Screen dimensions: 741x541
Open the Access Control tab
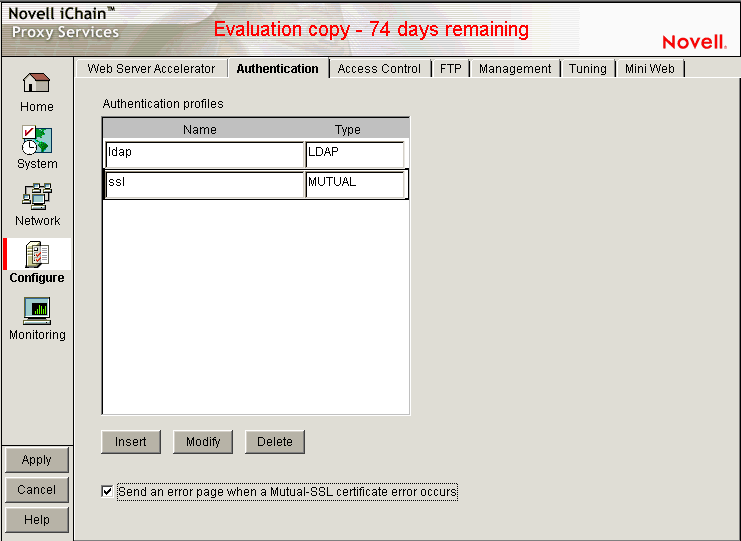pos(379,69)
